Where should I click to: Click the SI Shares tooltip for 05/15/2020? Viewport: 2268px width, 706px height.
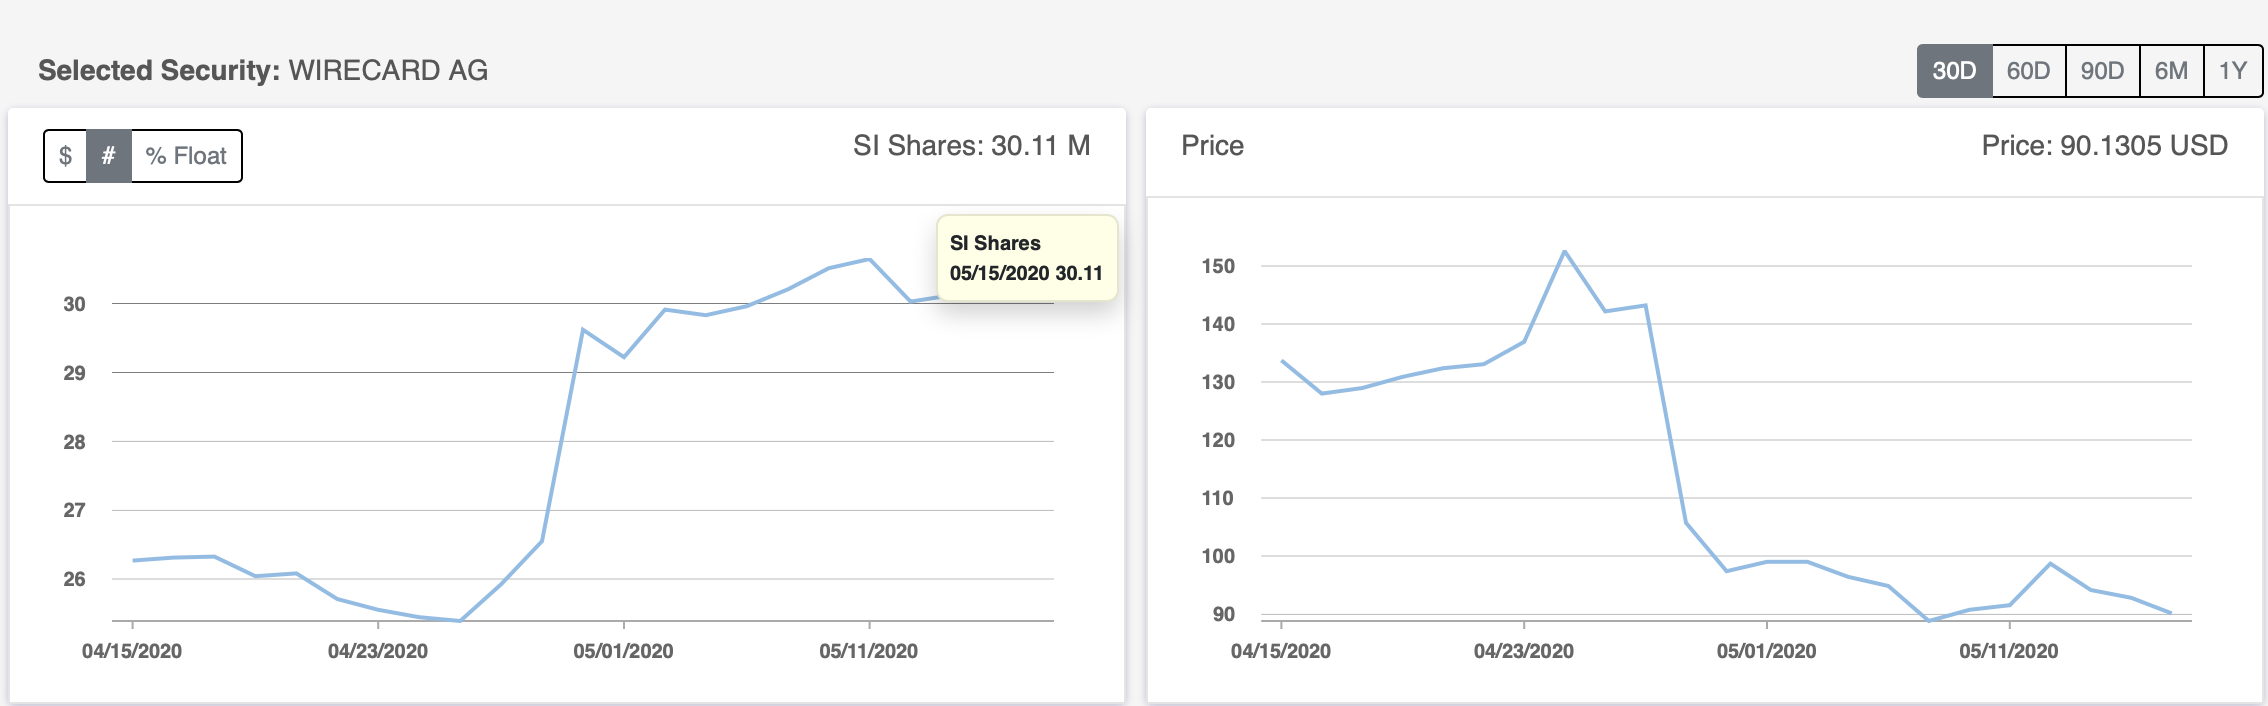coord(1026,258)
